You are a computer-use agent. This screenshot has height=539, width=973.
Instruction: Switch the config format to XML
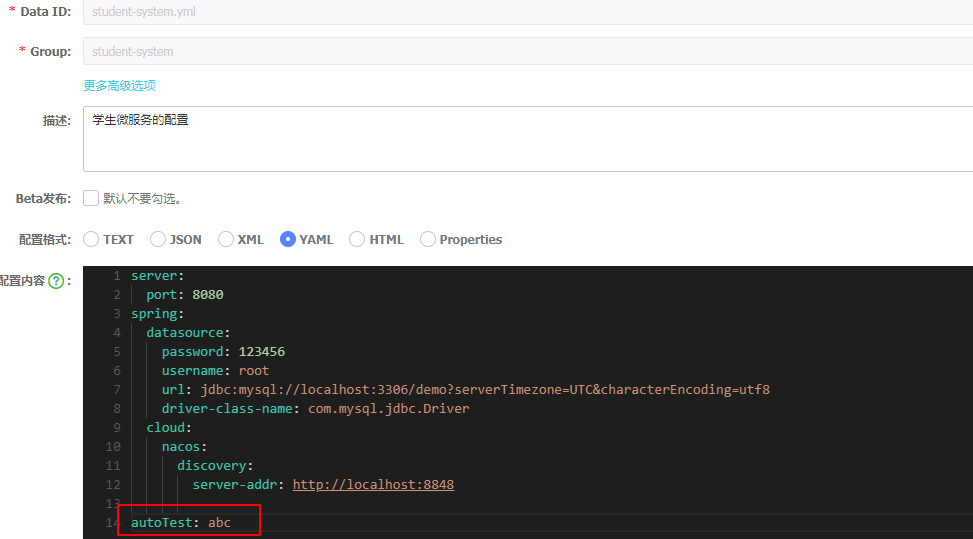[x=226, y=239]
